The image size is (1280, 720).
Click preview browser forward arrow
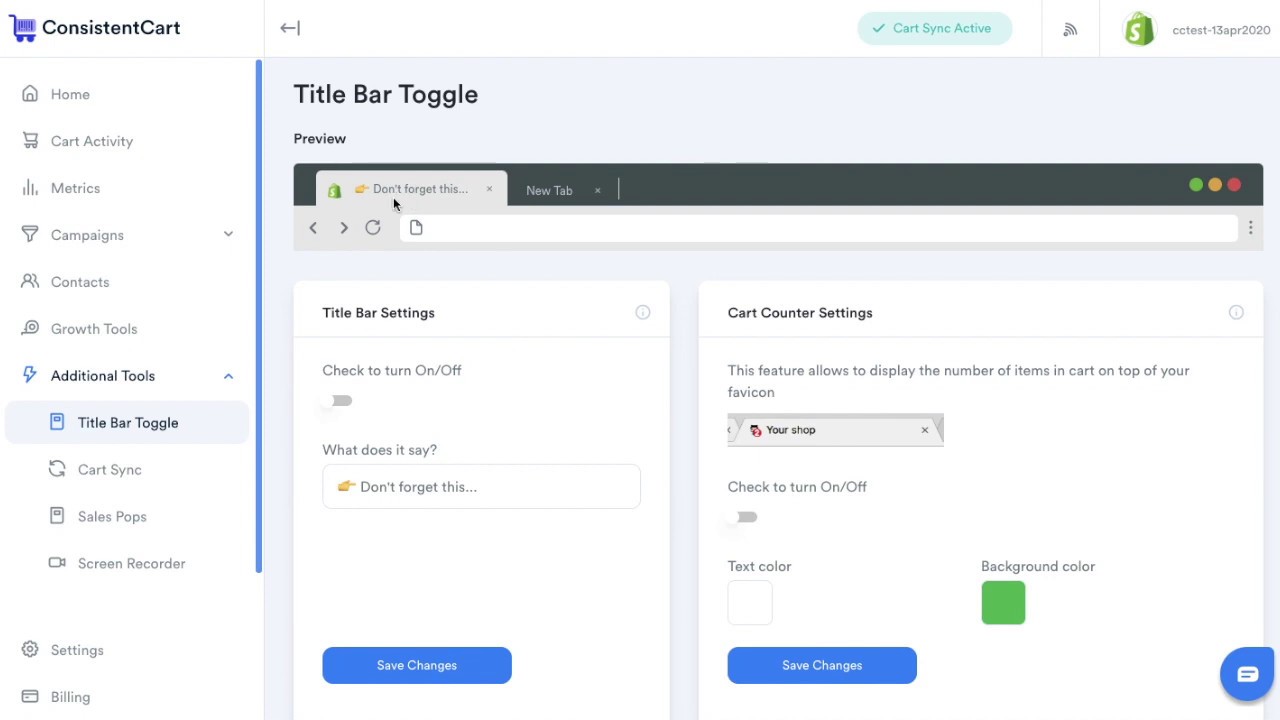pos(343,228)
